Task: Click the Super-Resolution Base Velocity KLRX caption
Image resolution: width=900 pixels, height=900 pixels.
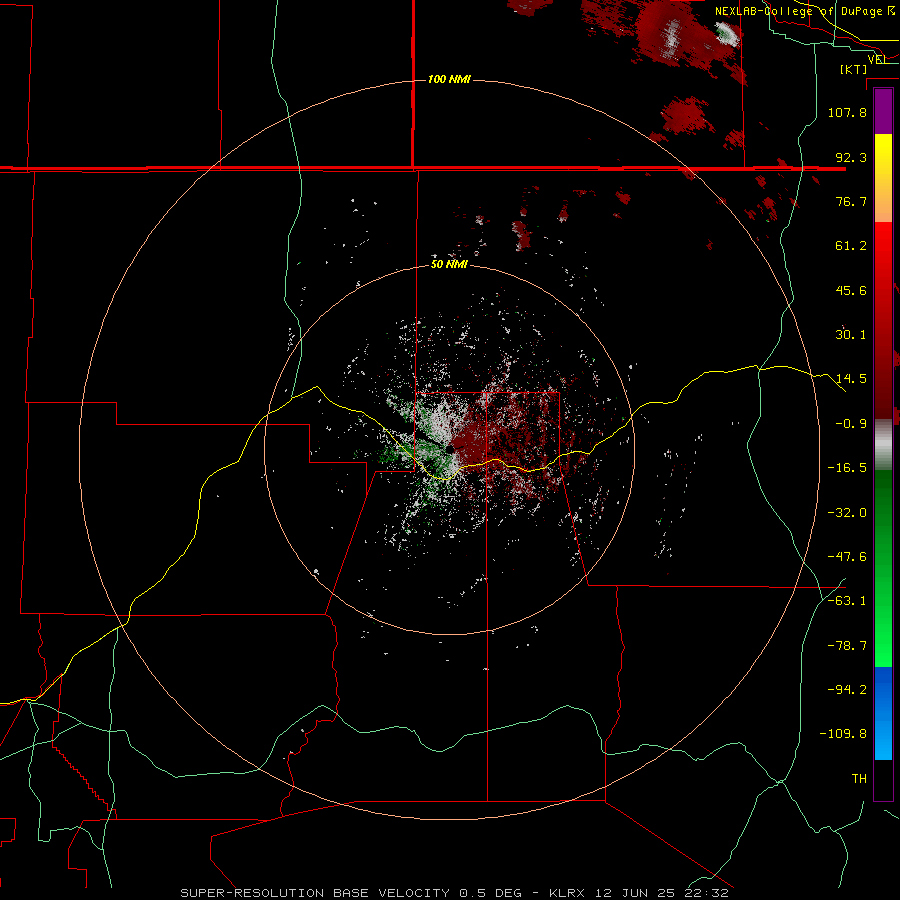Action: click(455, 893)
